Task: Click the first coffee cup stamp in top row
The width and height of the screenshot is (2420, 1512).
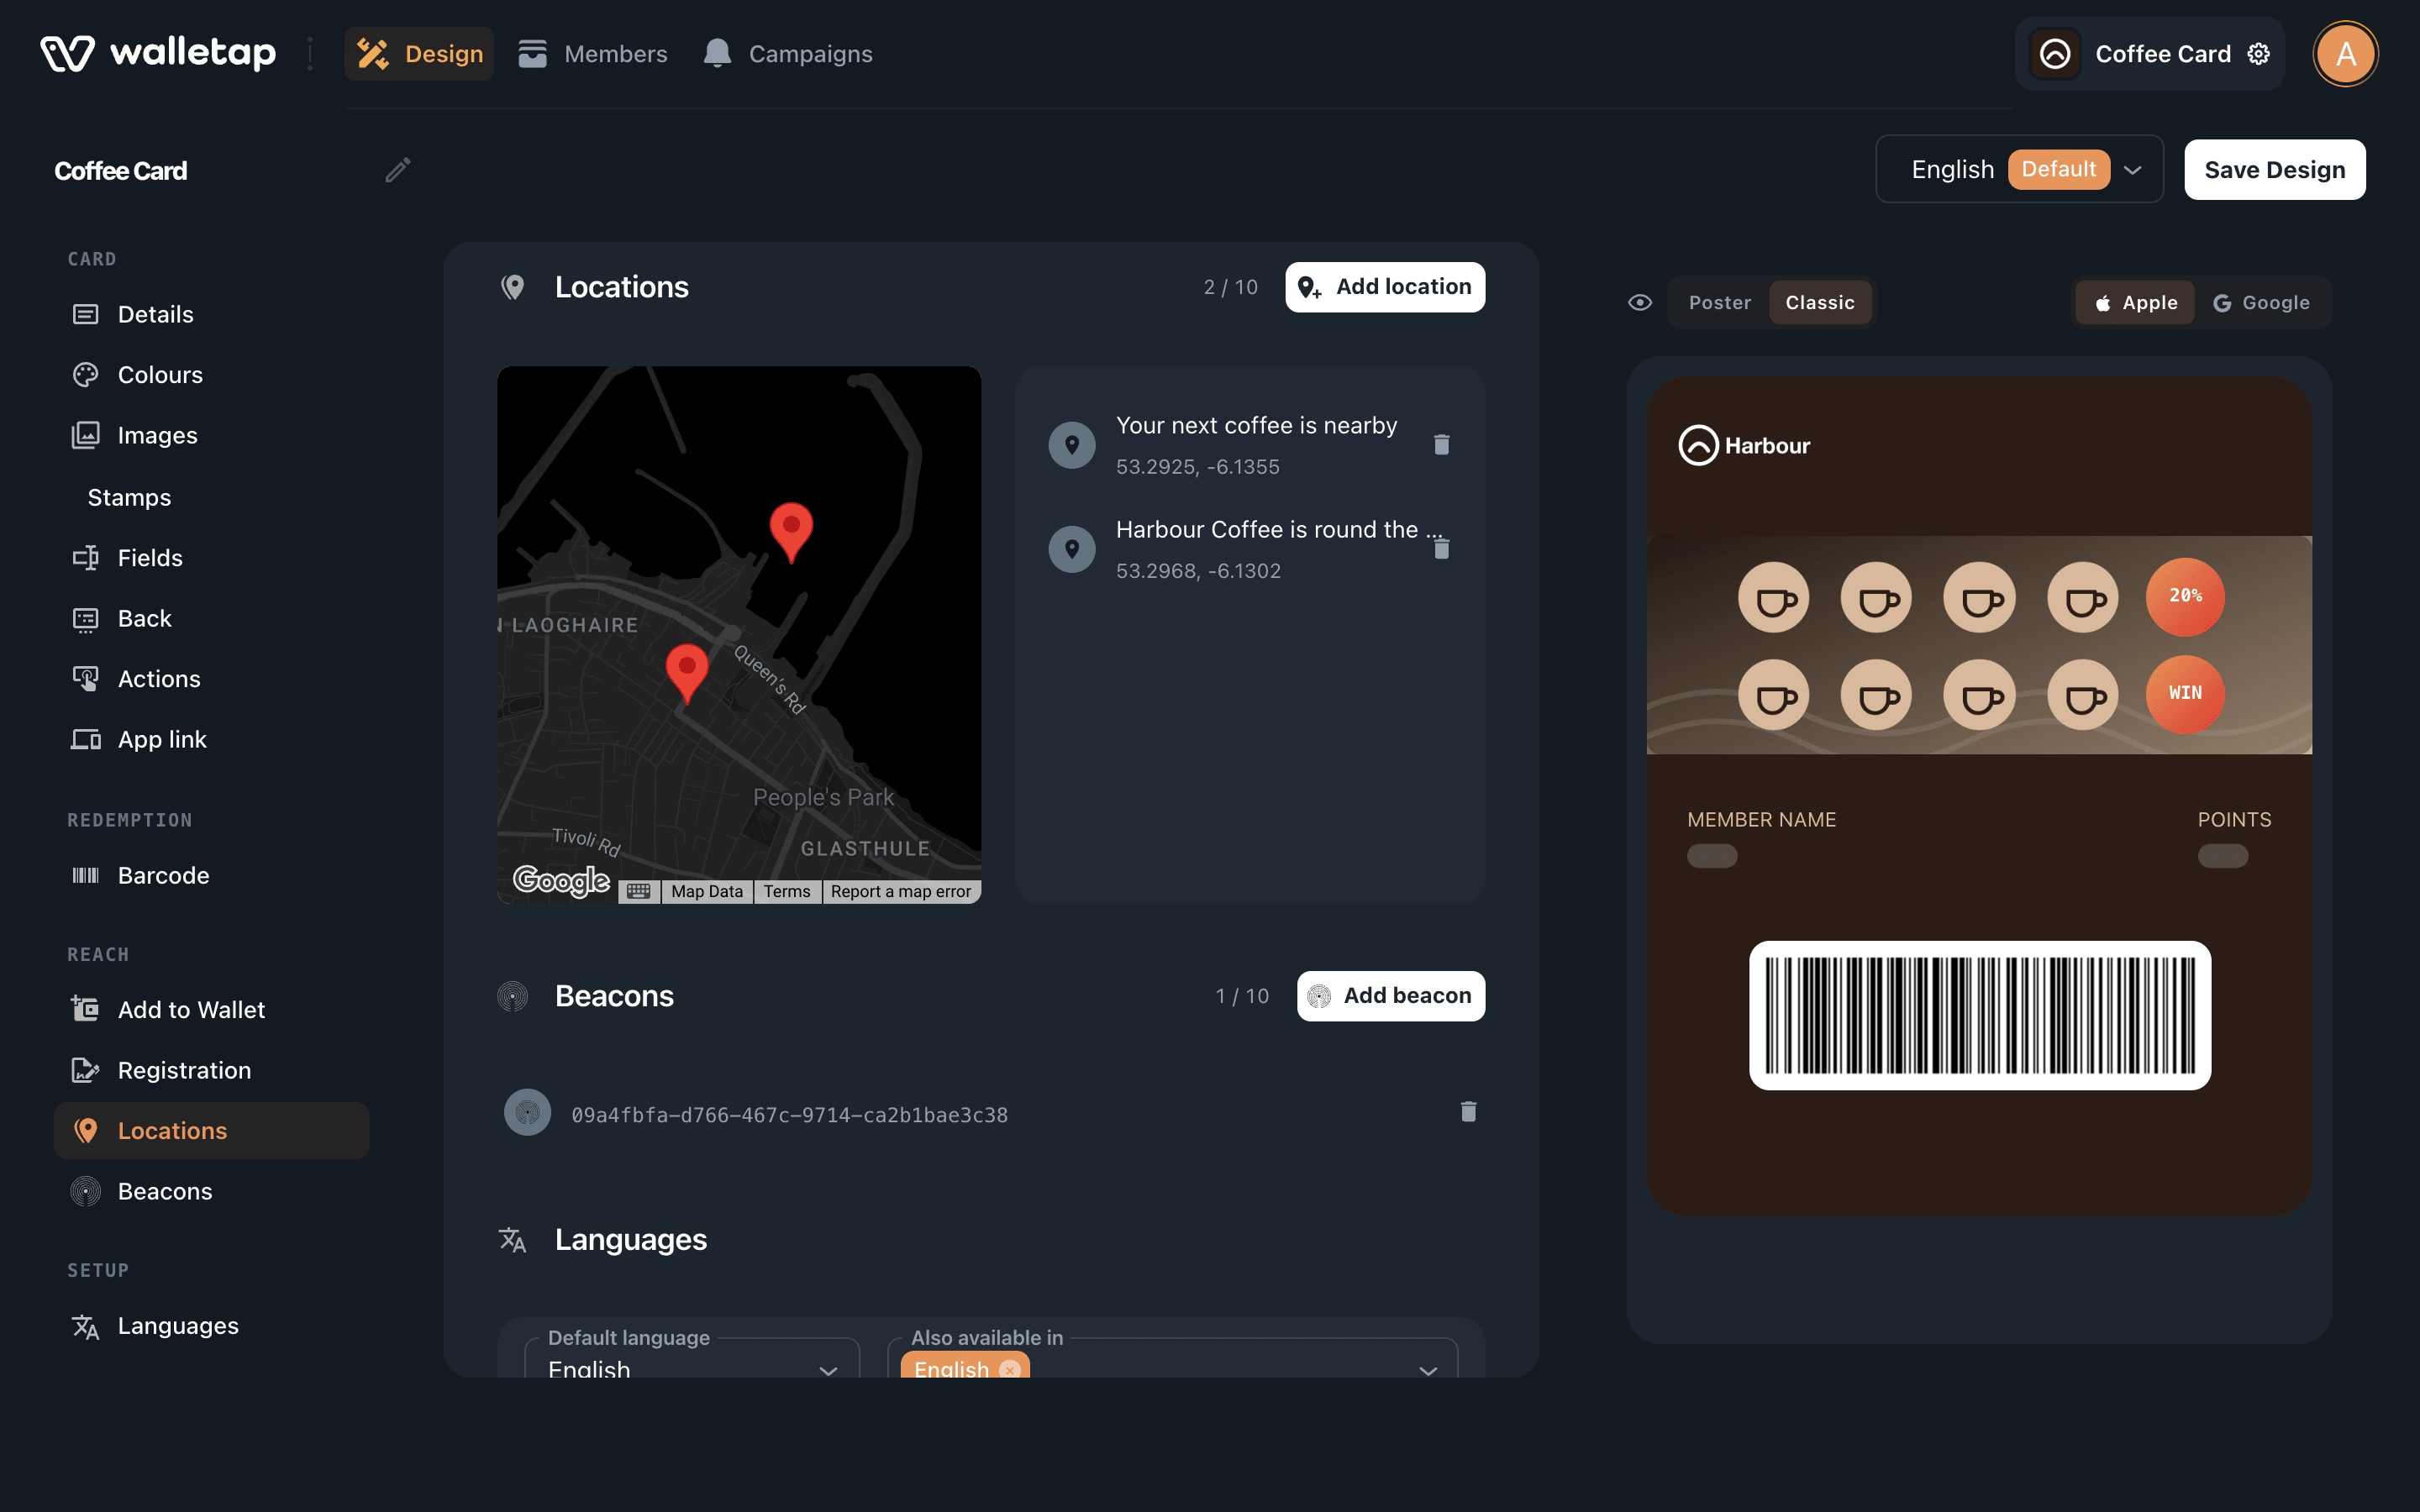Action: click(x=1774, y=598)
